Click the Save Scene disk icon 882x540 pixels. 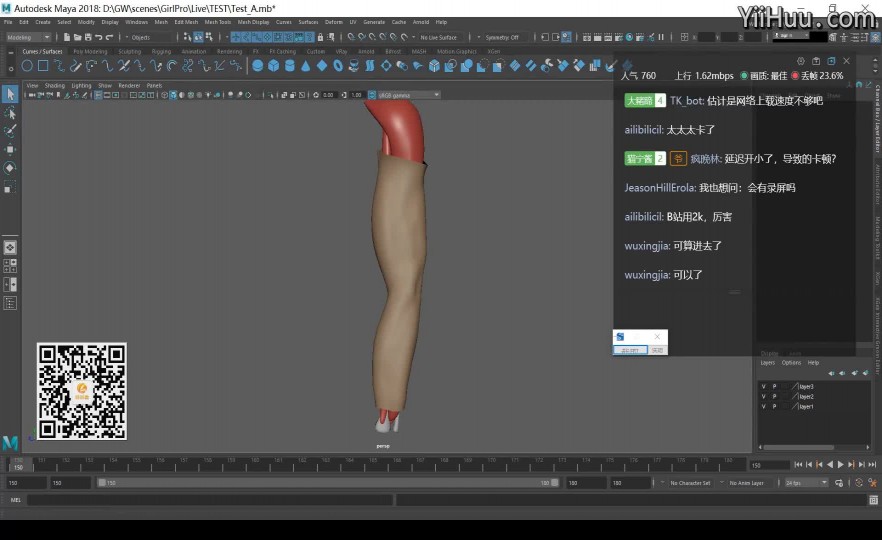[88, 37]
